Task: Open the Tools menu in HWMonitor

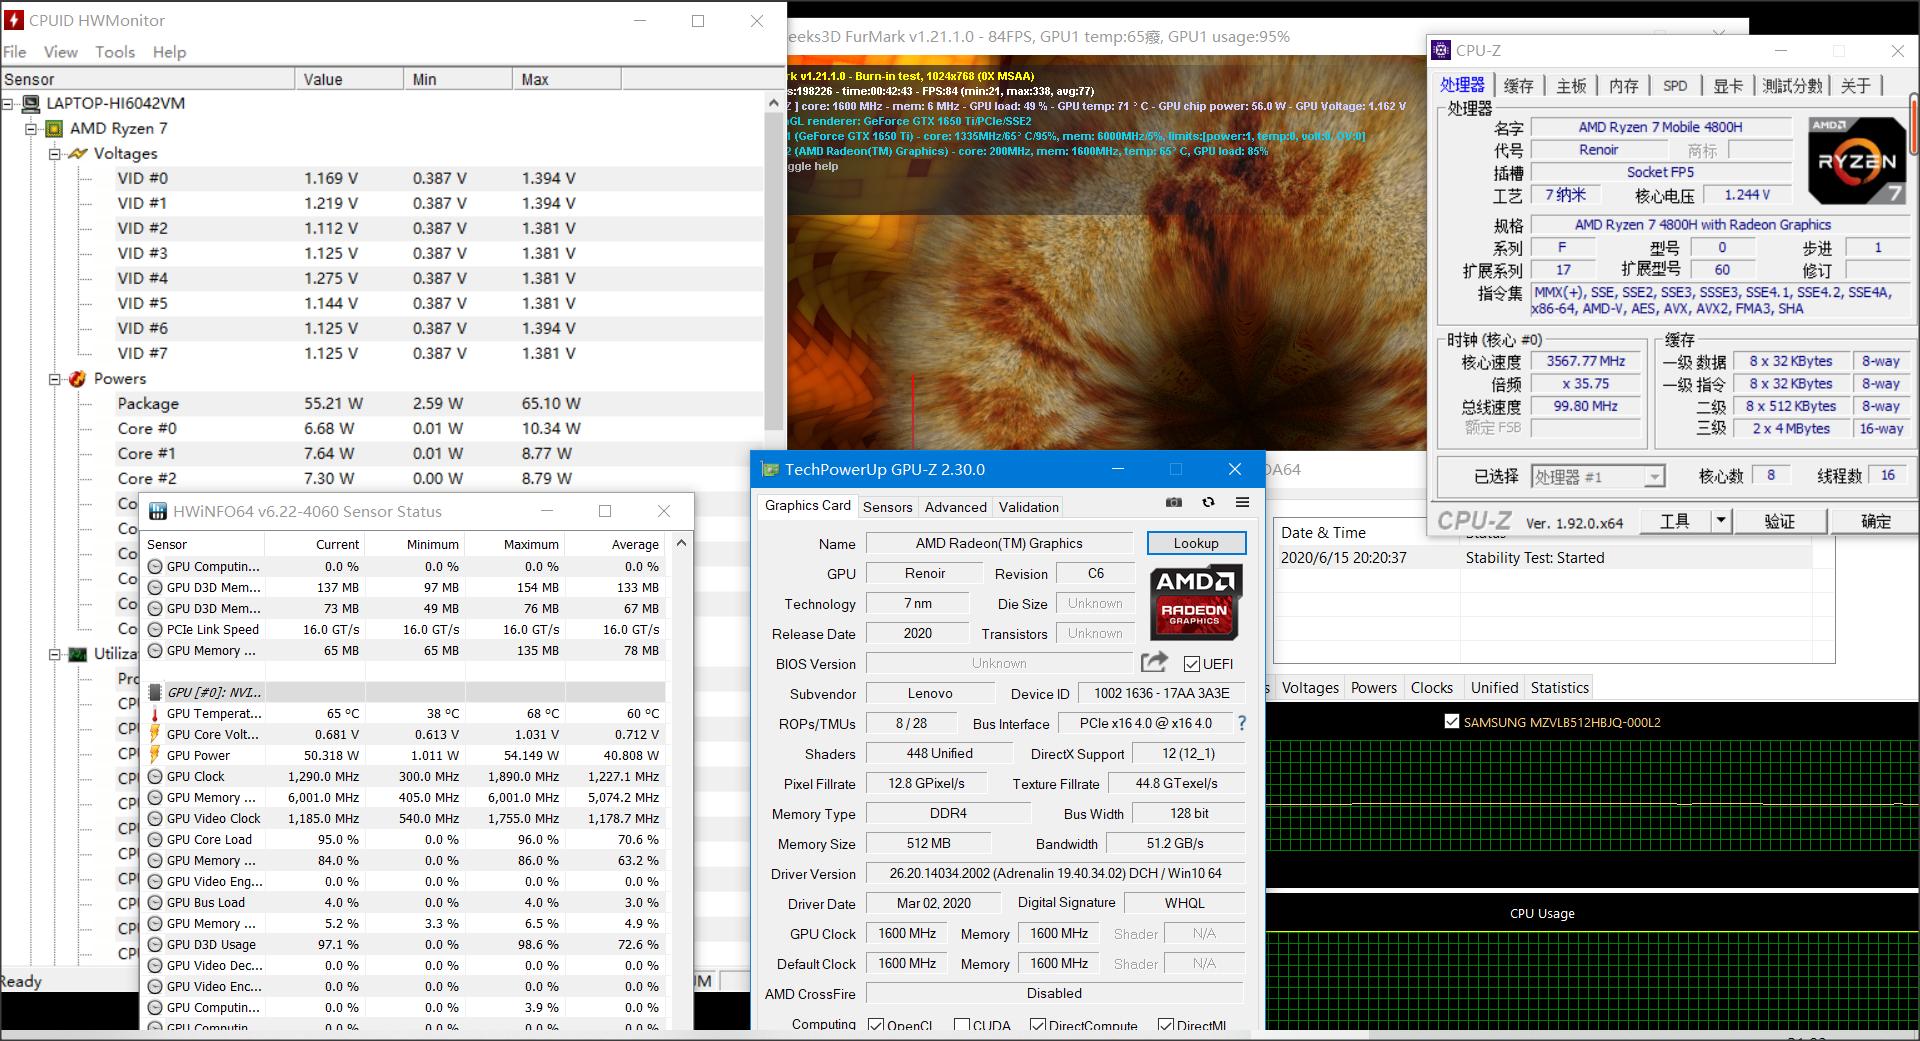Action: tap(115, 52)
